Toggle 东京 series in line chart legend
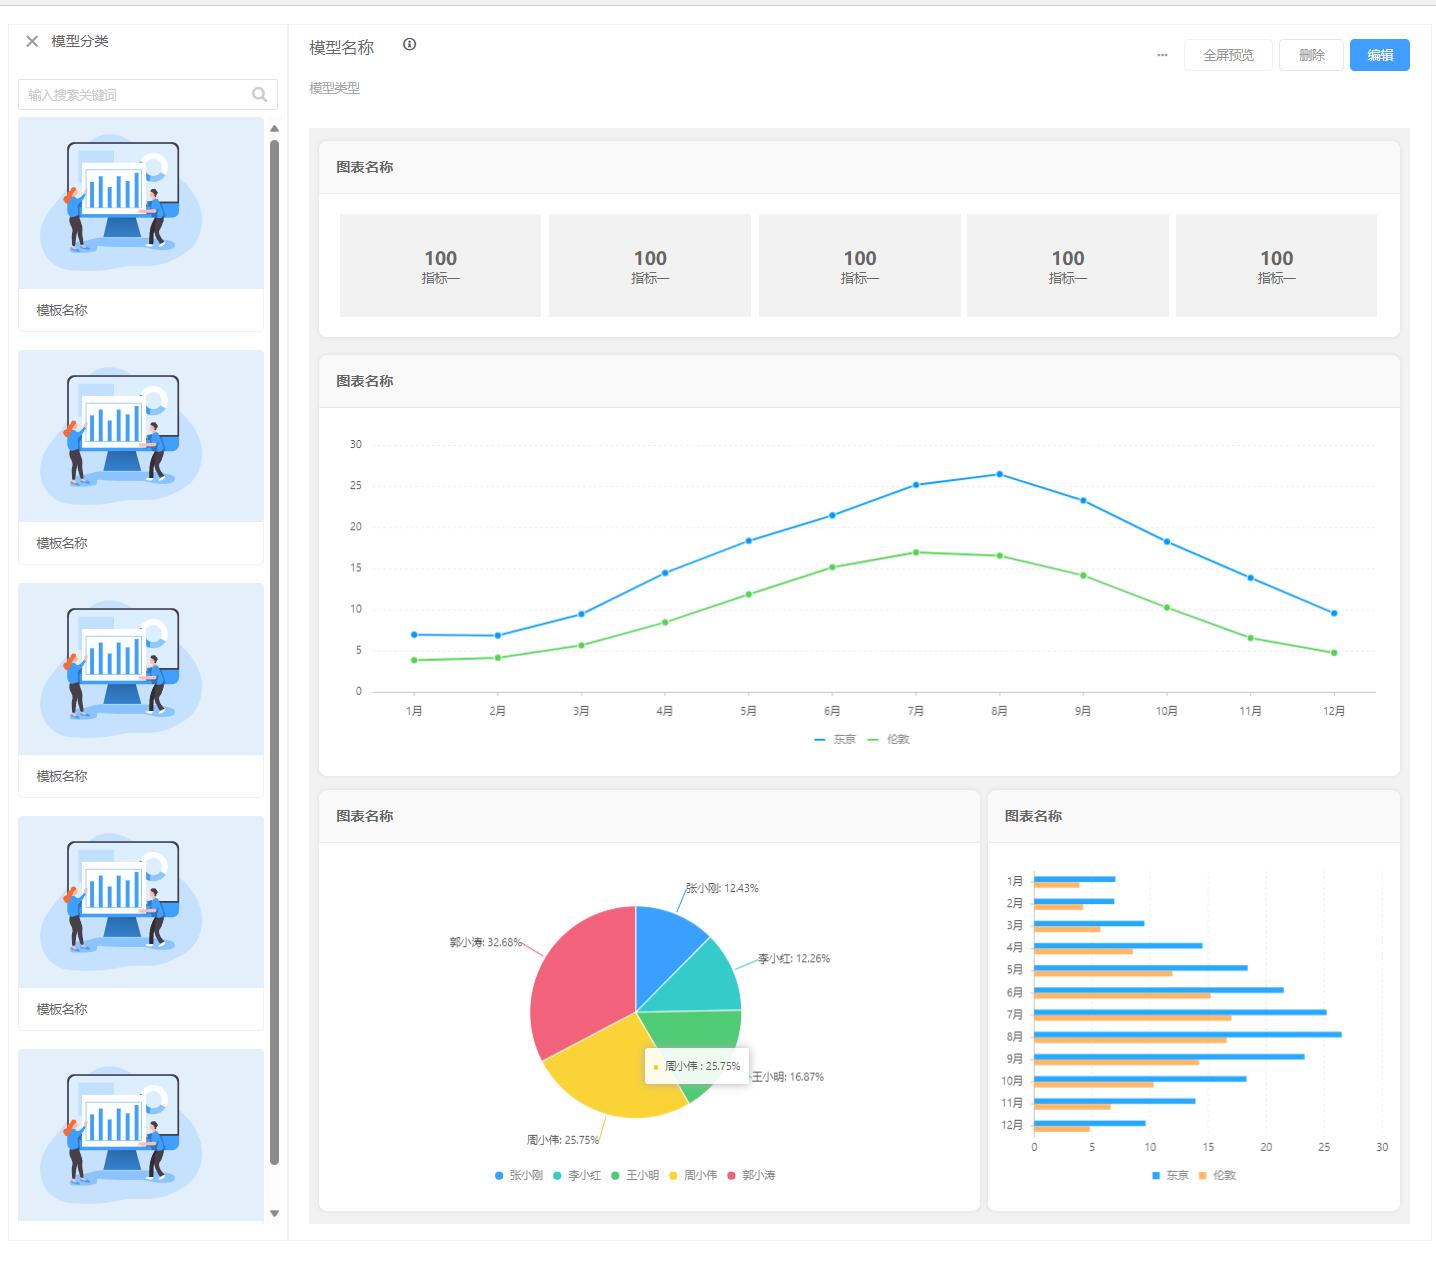Image resolution: width=1436 pixels, height=1272 pixels. 835,739
